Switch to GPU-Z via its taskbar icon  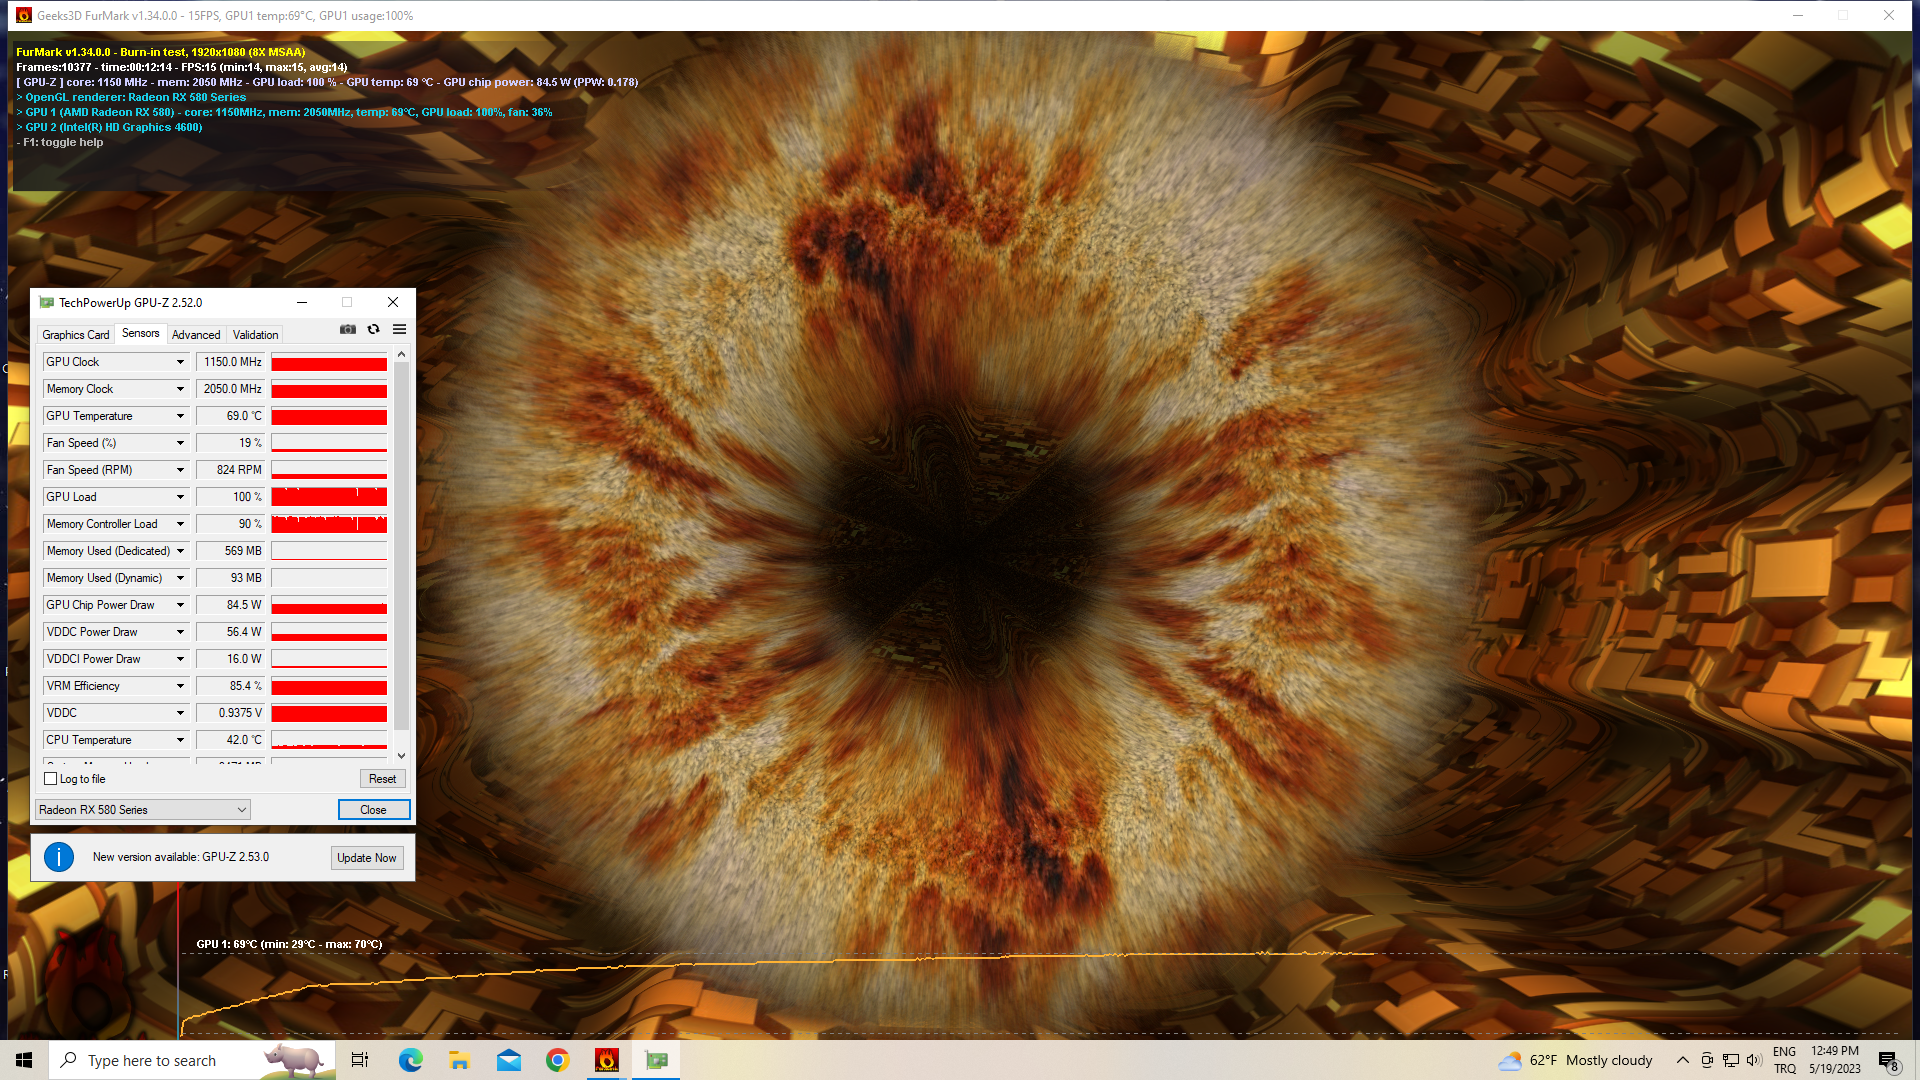click(x=656, y=1060)
